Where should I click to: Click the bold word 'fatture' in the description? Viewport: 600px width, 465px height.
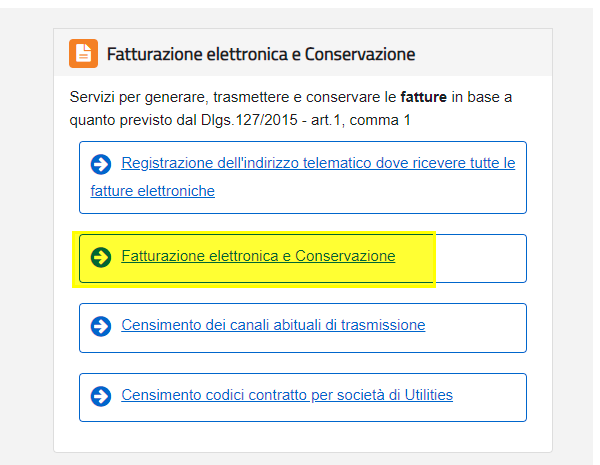coord(424,97)
